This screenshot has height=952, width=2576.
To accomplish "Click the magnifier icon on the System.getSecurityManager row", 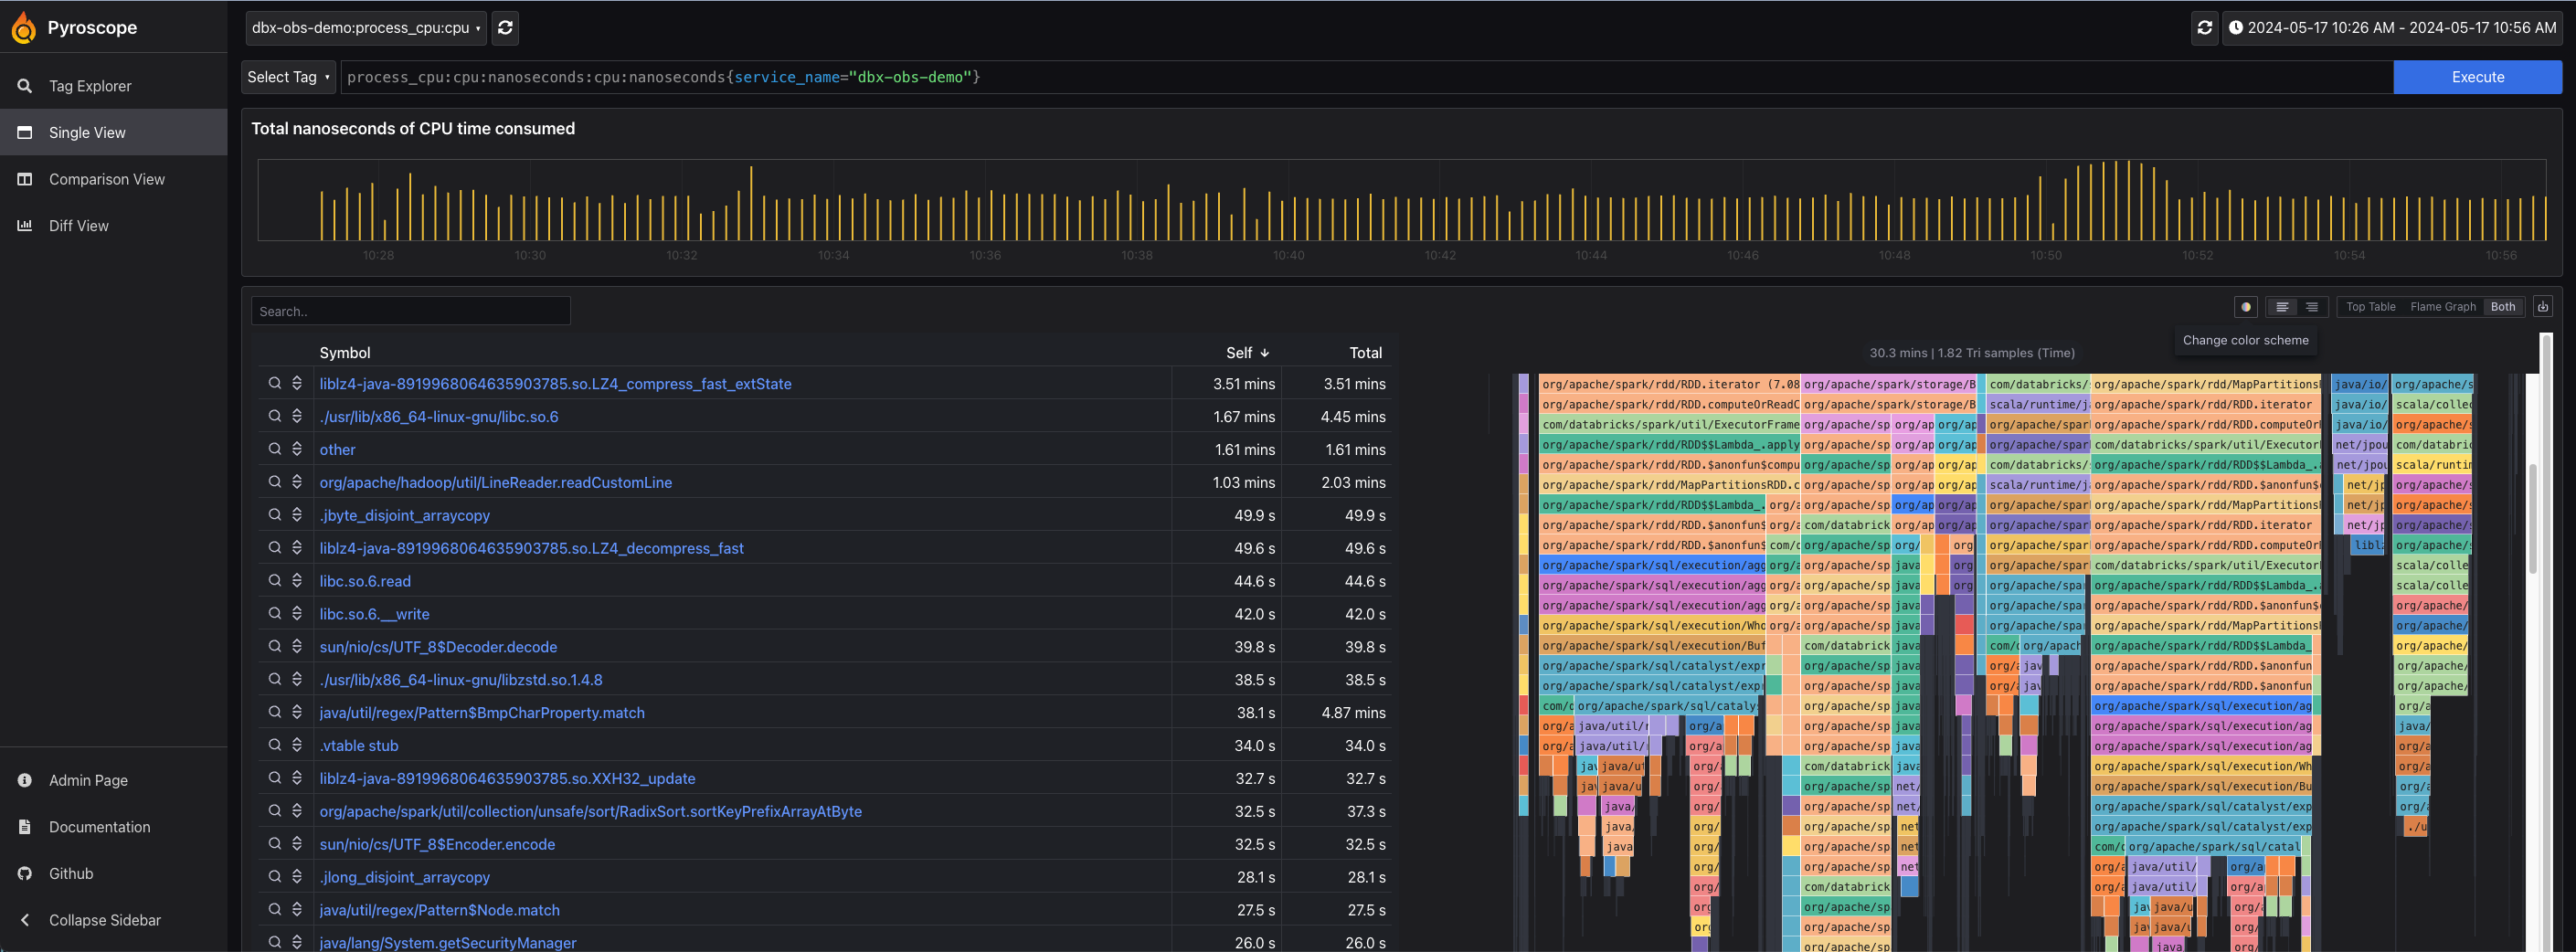I will (274, 942).
